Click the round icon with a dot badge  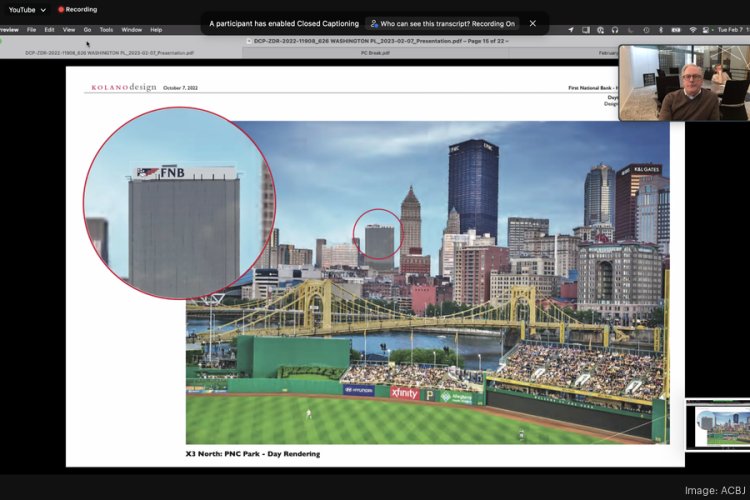pos(600,30)
